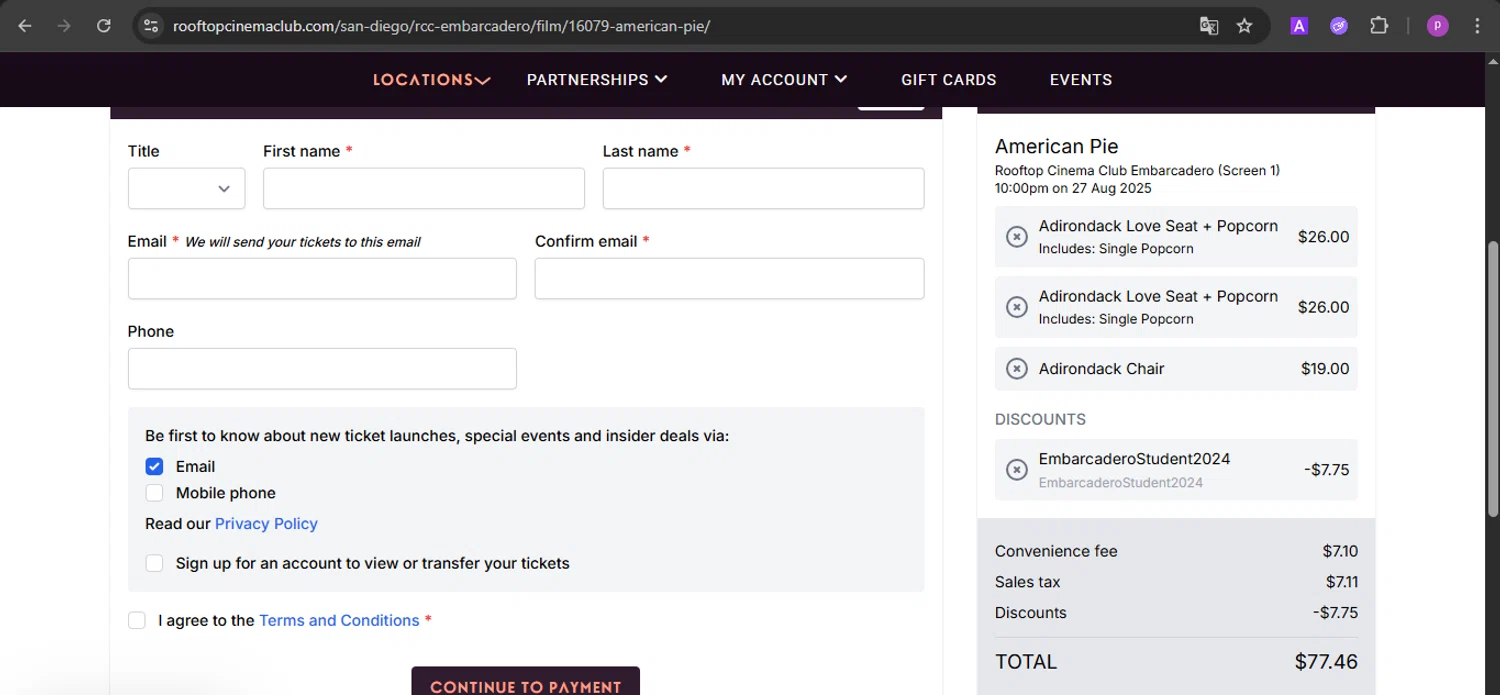Open the Events page
This screenshot has width=1500, height=695.
coord(1081,80)
